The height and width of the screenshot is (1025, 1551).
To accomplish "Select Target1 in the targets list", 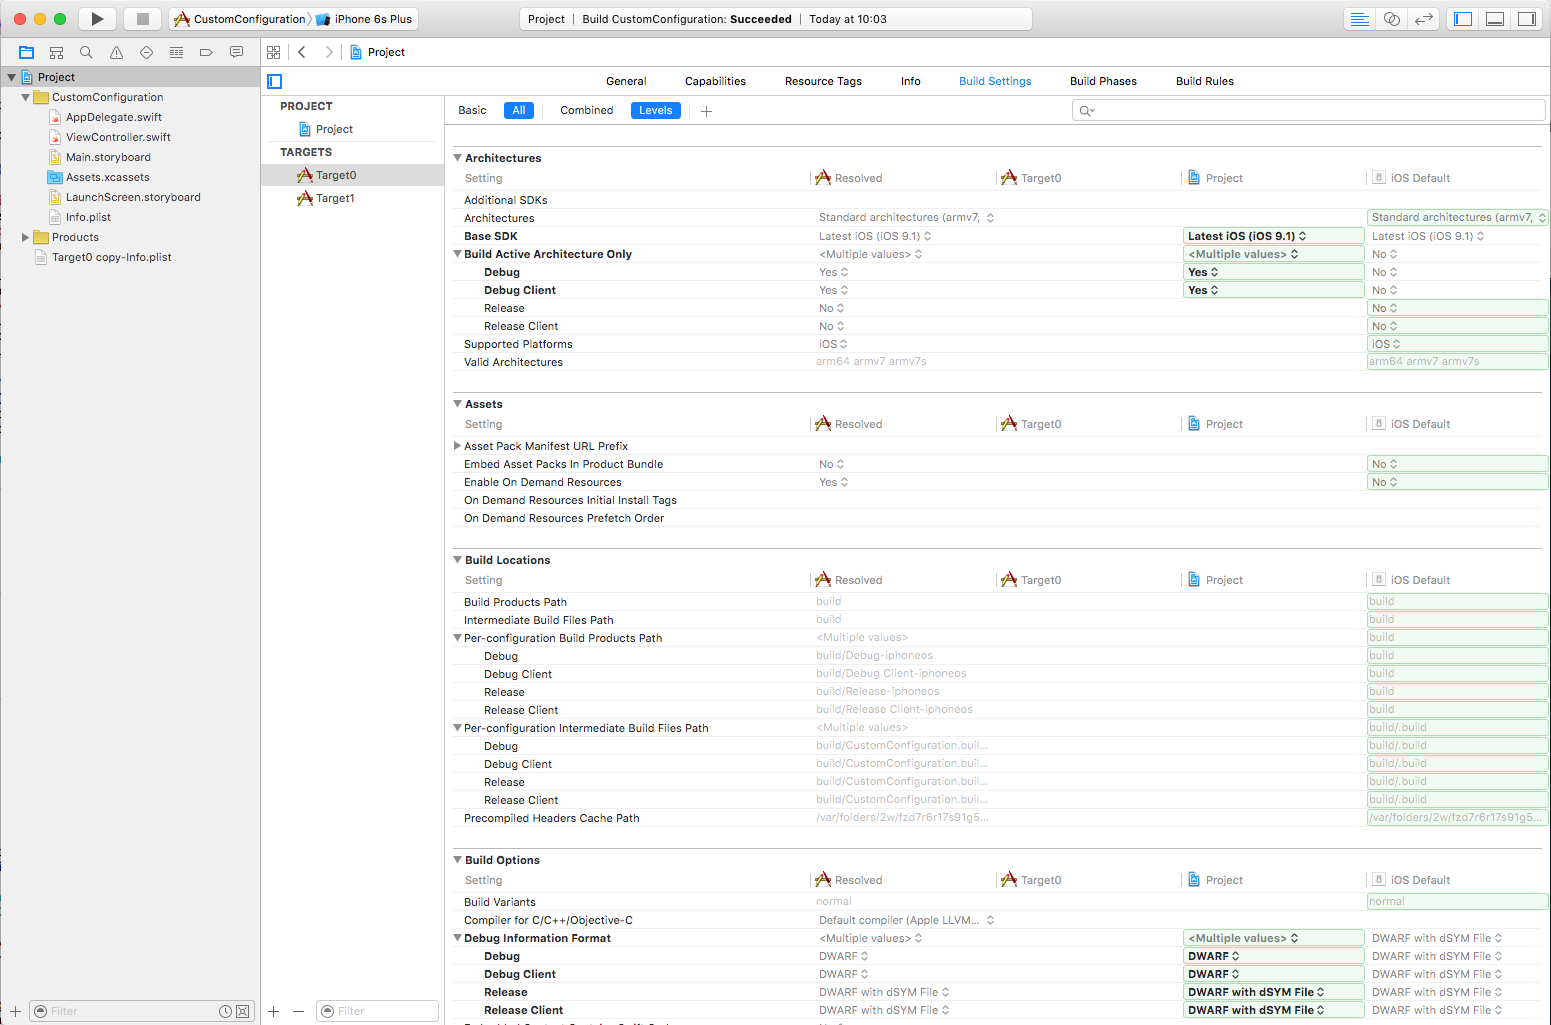I will [x=335, y=198].
